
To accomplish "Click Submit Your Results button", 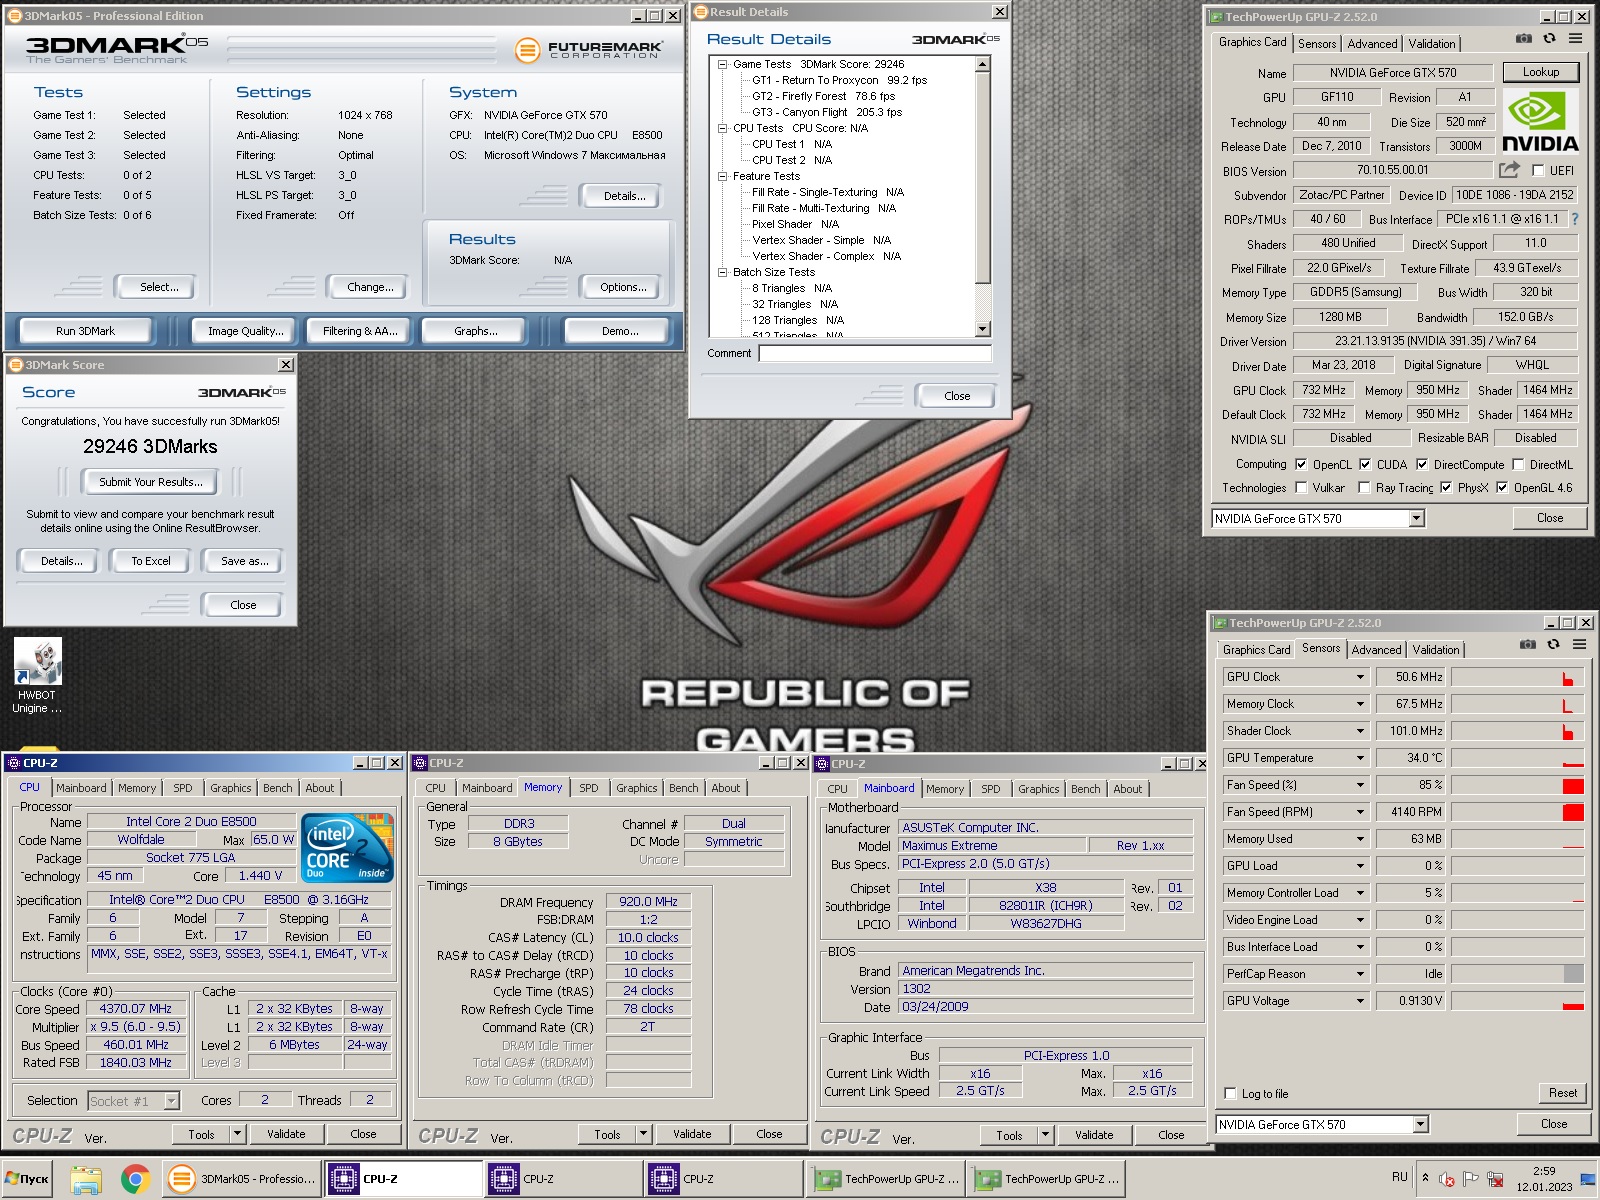I will (151, 482).
